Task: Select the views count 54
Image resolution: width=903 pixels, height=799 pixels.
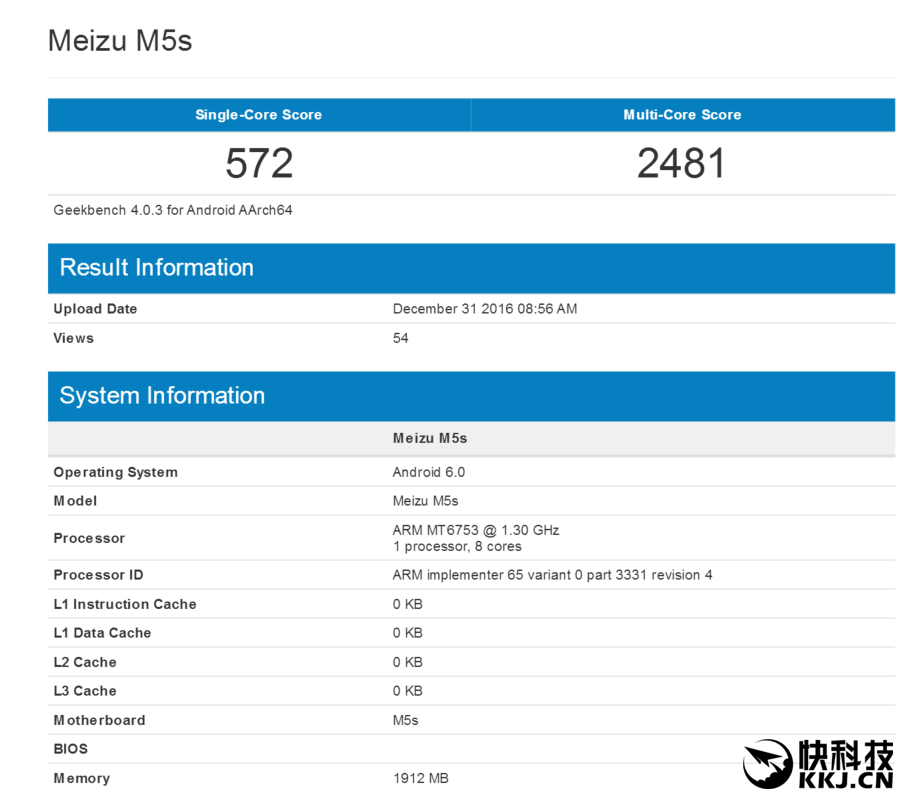Action: [400, 338]
